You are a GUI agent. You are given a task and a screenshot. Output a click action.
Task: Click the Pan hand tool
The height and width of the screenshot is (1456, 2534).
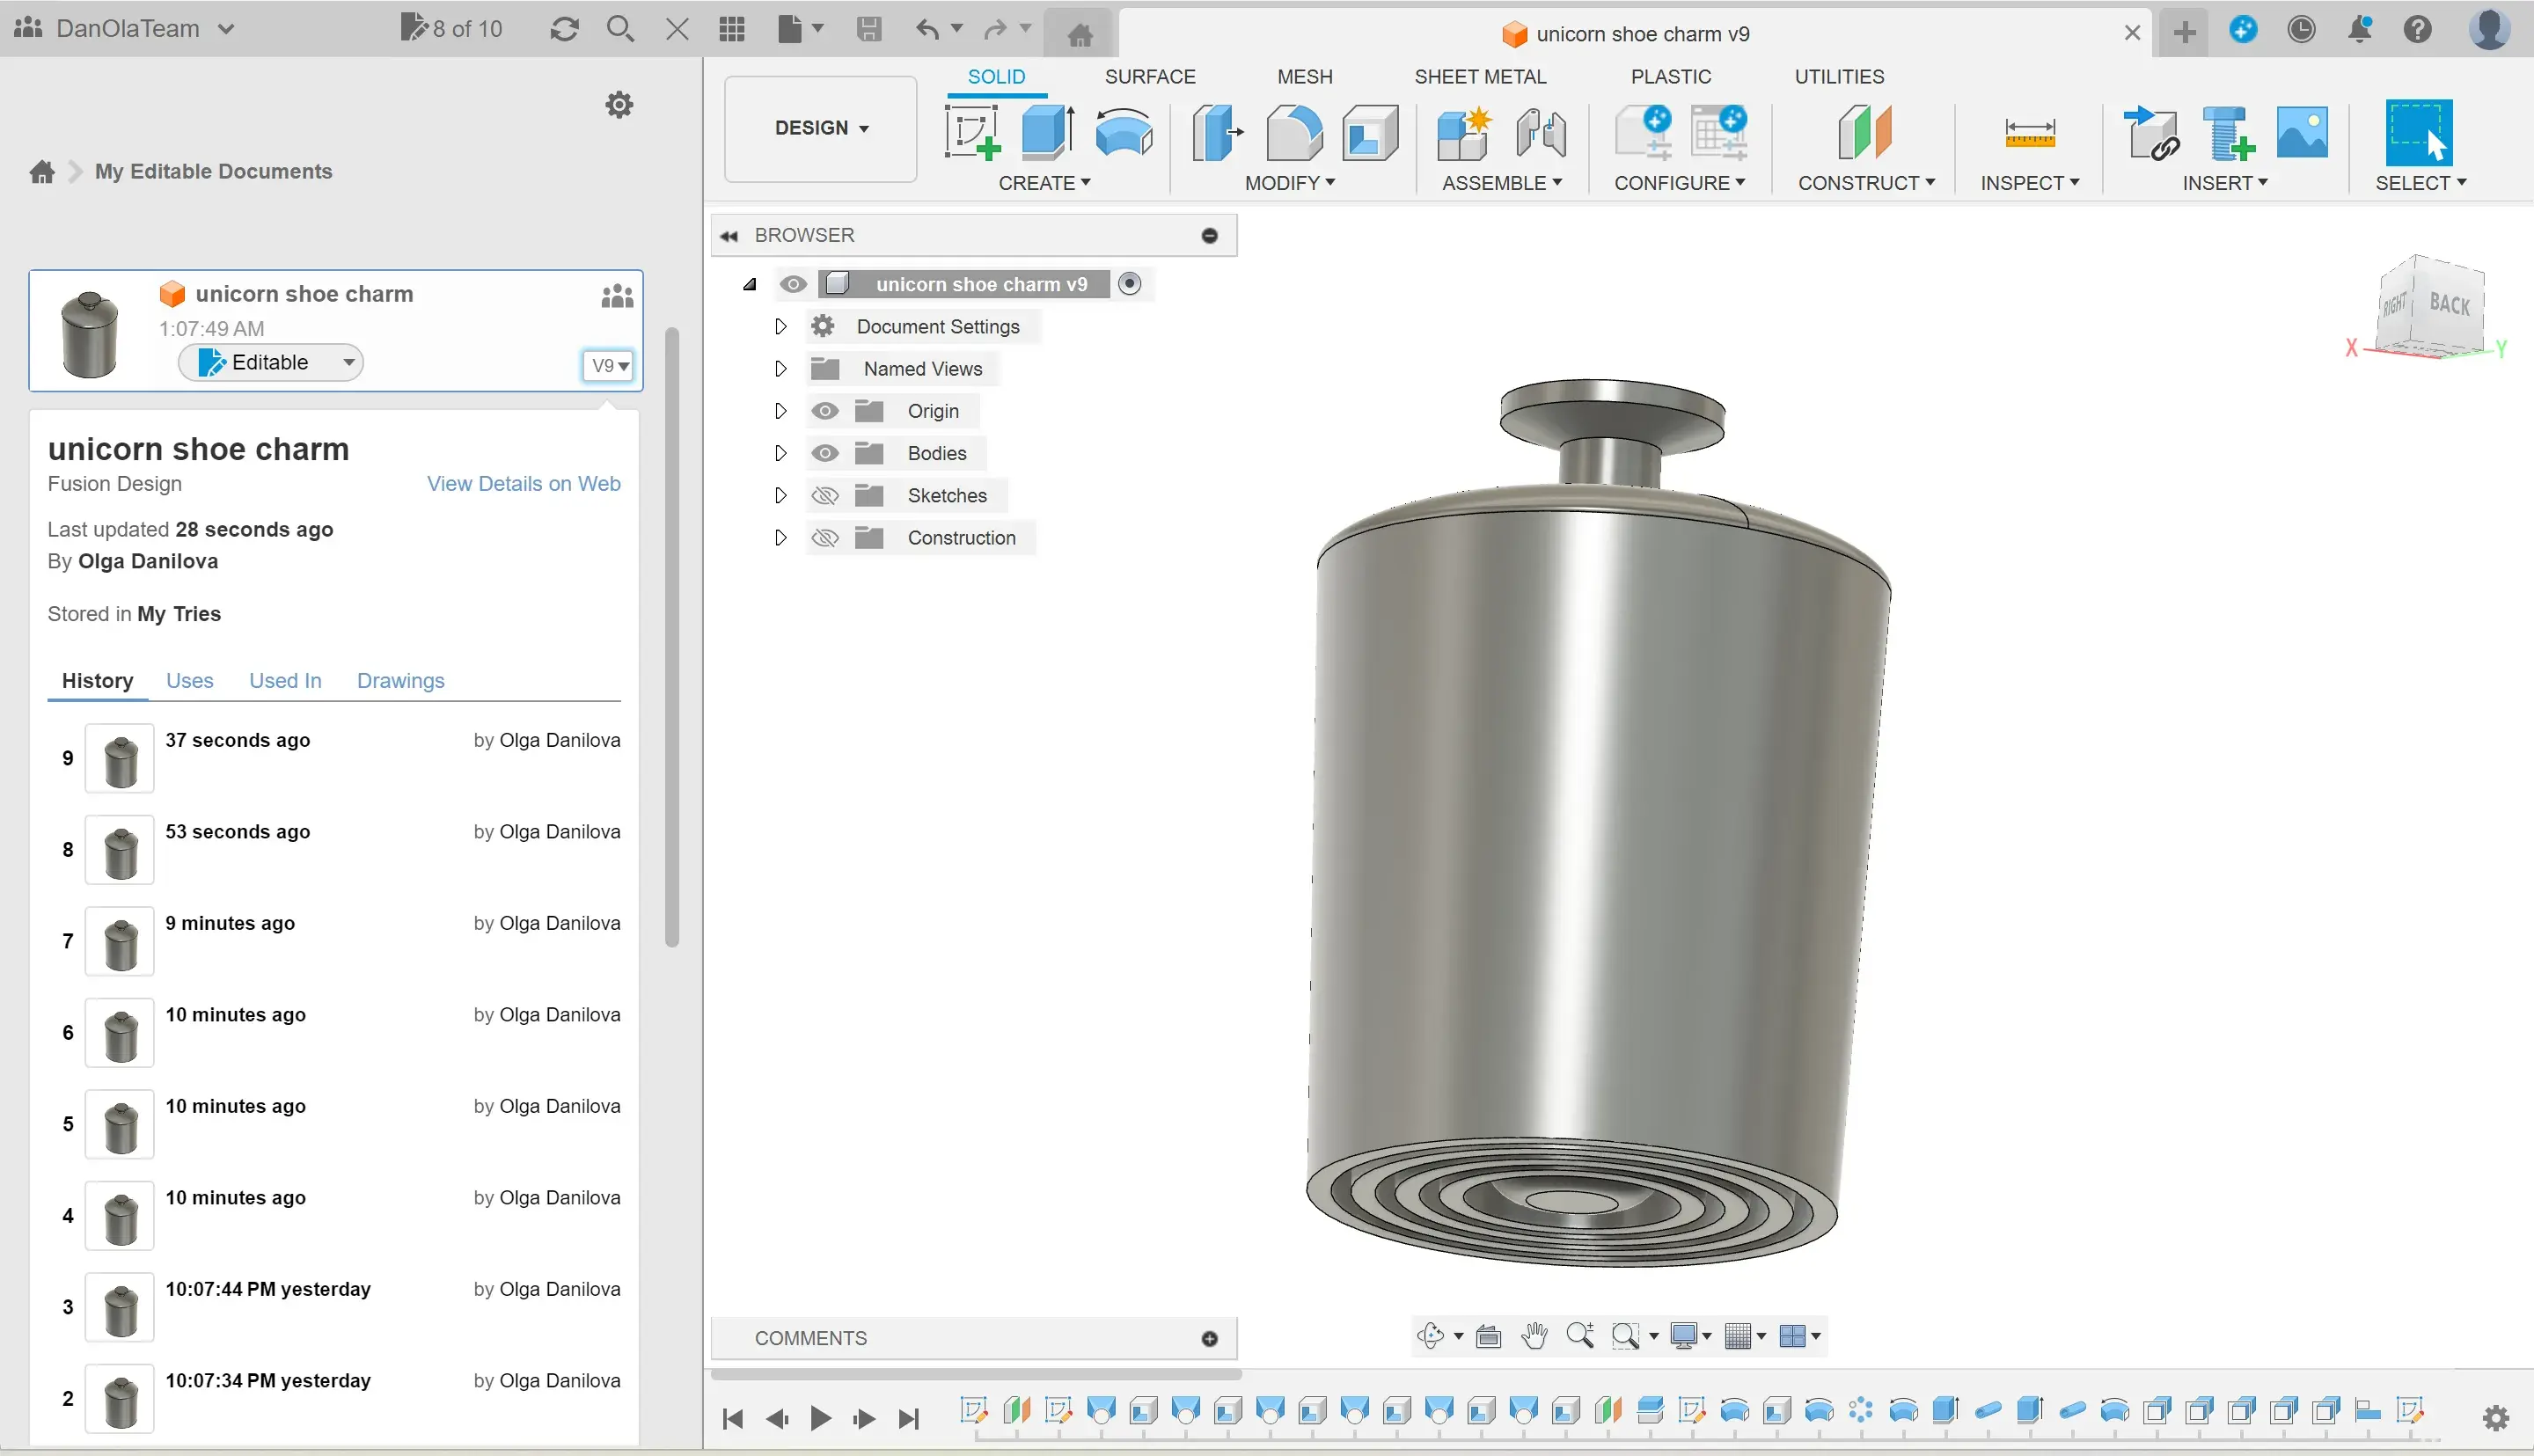[1534, 1335]
